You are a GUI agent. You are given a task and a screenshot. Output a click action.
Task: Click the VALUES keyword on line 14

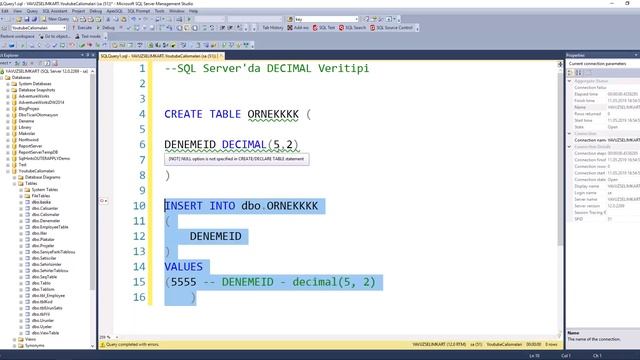coord(183,267)
